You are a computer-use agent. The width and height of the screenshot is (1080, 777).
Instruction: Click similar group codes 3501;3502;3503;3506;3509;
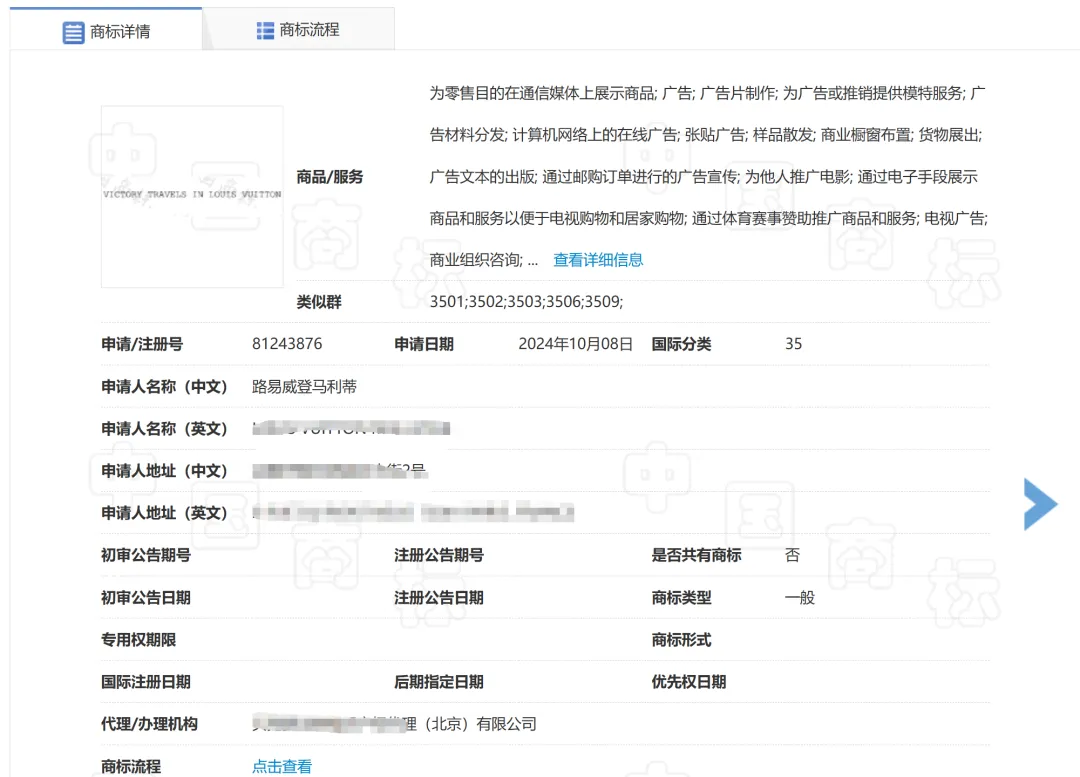click(x=526, y=302)
